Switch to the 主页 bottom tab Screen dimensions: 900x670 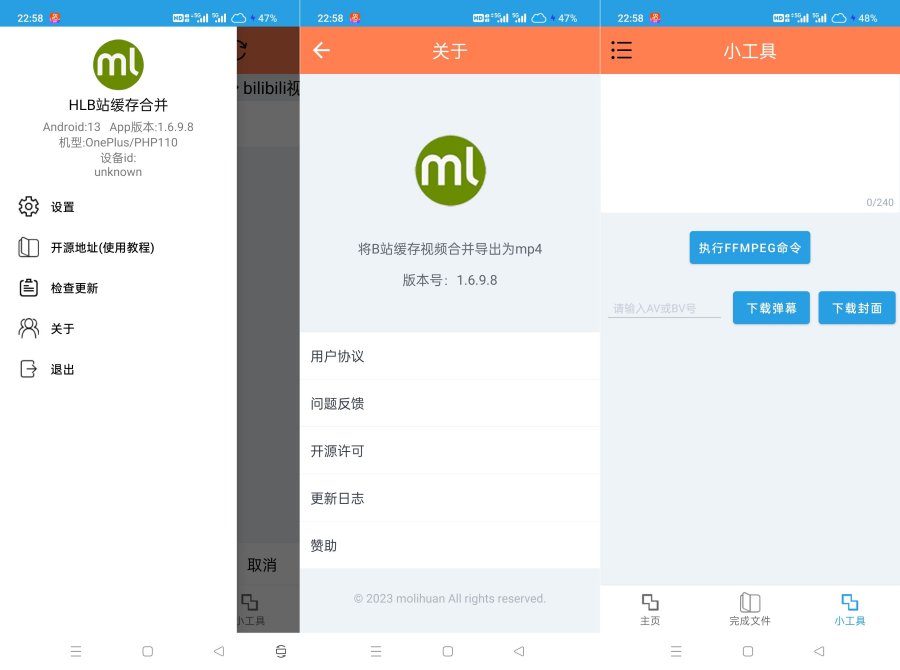(x=650, y=609)
